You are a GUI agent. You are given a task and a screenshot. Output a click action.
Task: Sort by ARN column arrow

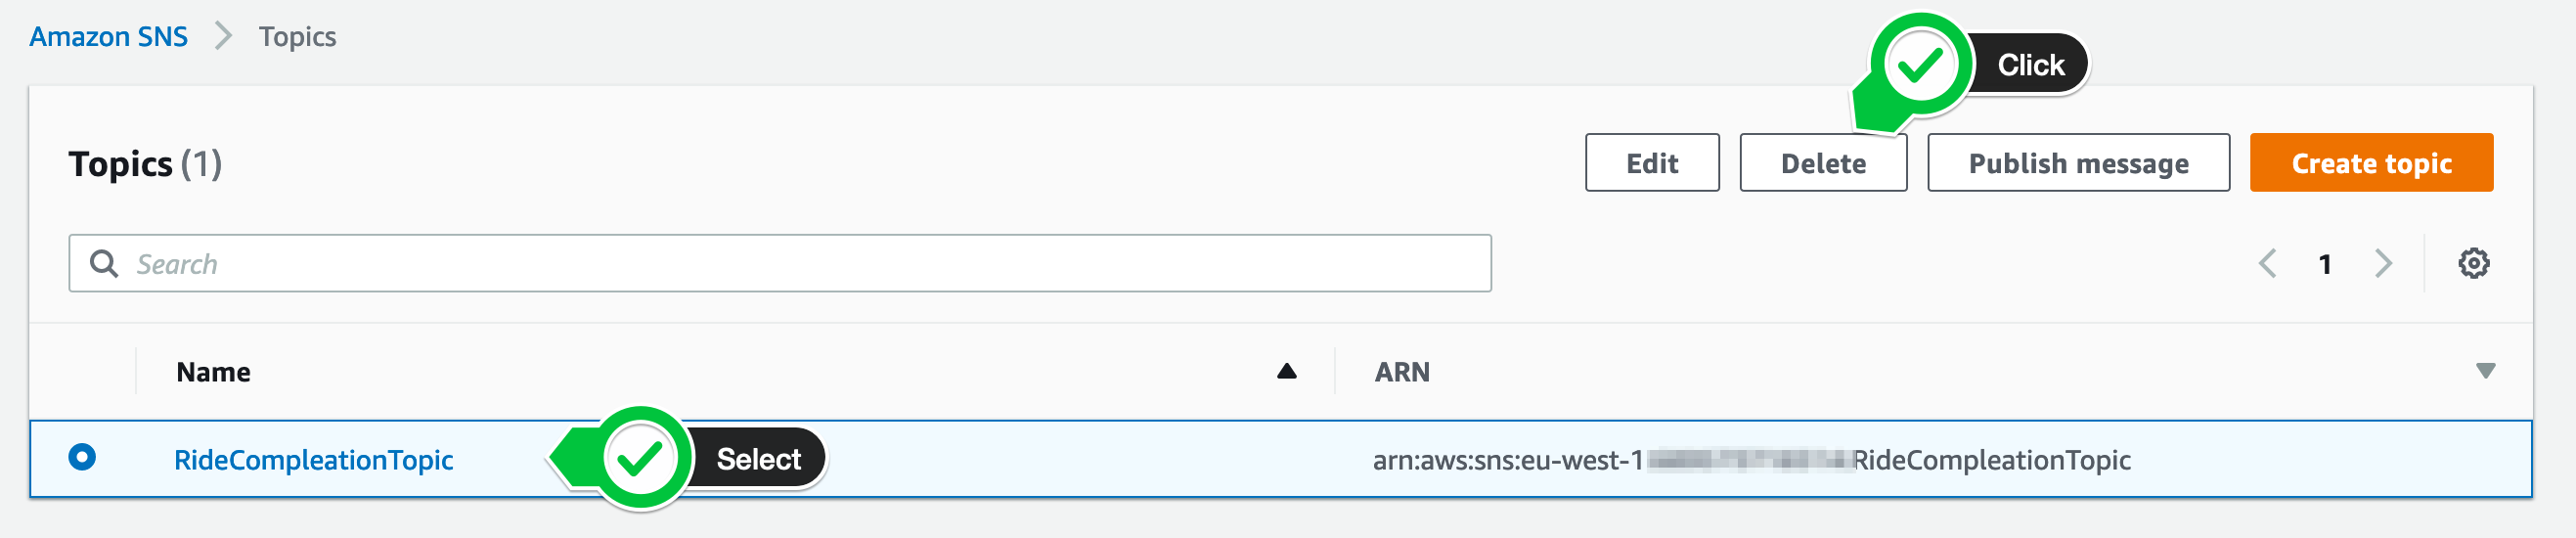coord(2484,371)
